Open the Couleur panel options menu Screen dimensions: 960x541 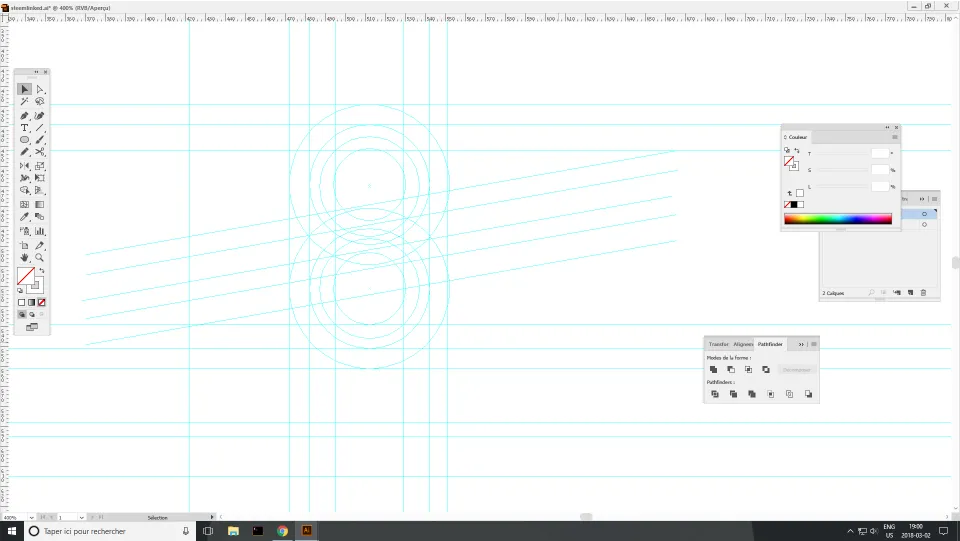pyautogui.click(x=894, y=137)
